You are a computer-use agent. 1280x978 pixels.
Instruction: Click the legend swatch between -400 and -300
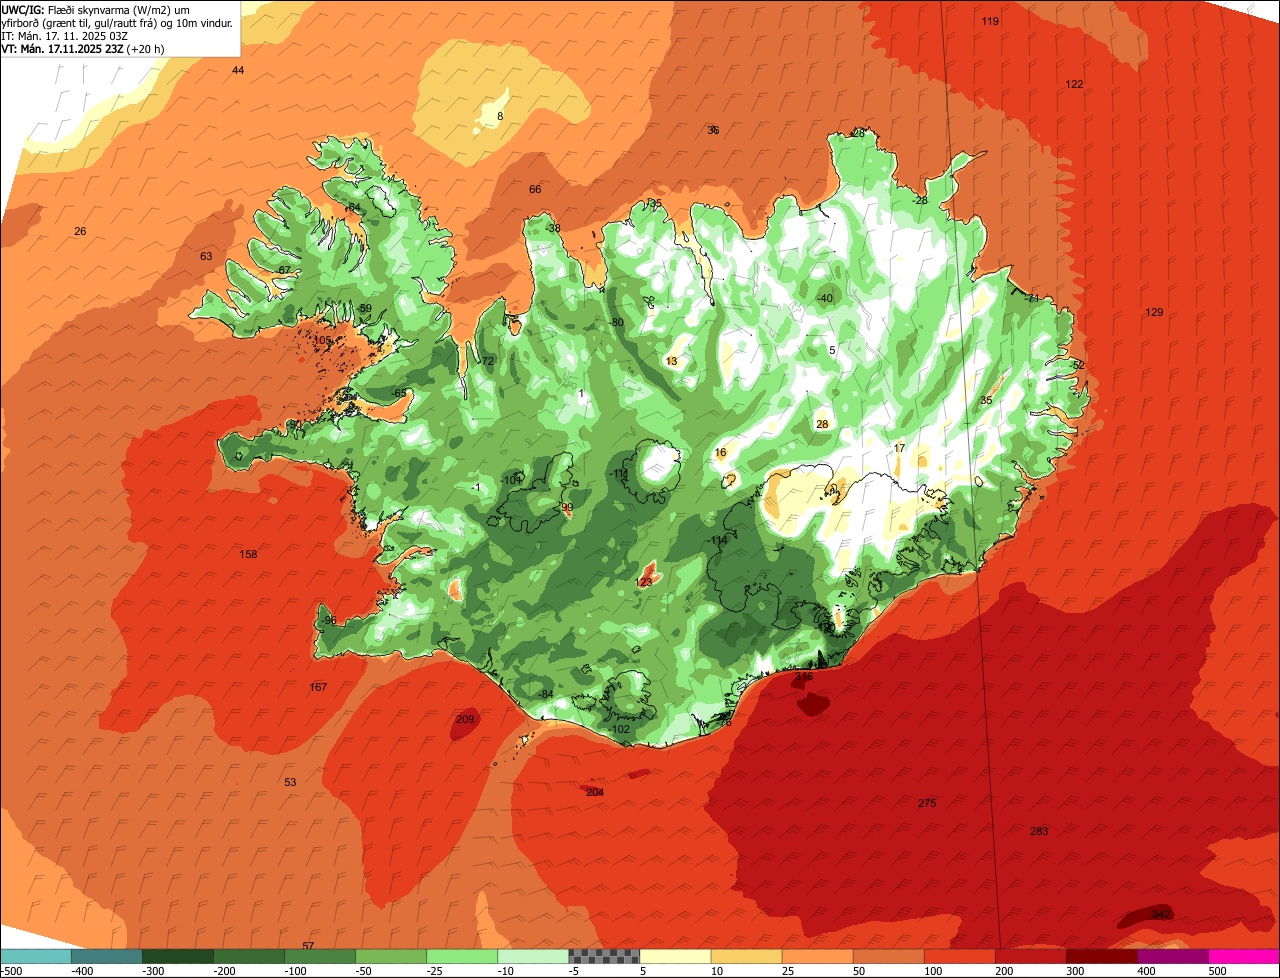107,956
